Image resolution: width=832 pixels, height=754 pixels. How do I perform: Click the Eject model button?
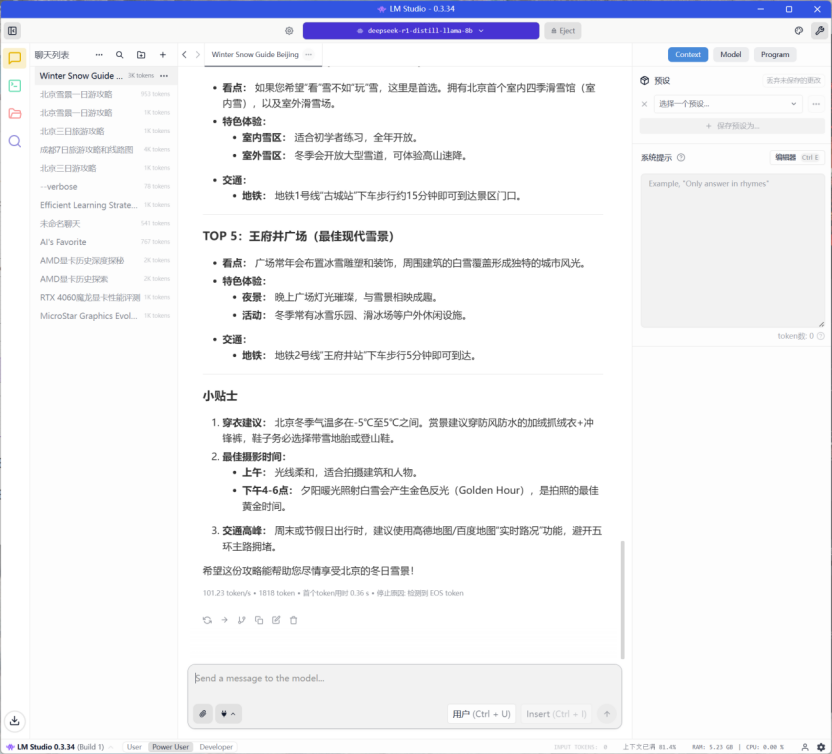pos(562,31)
